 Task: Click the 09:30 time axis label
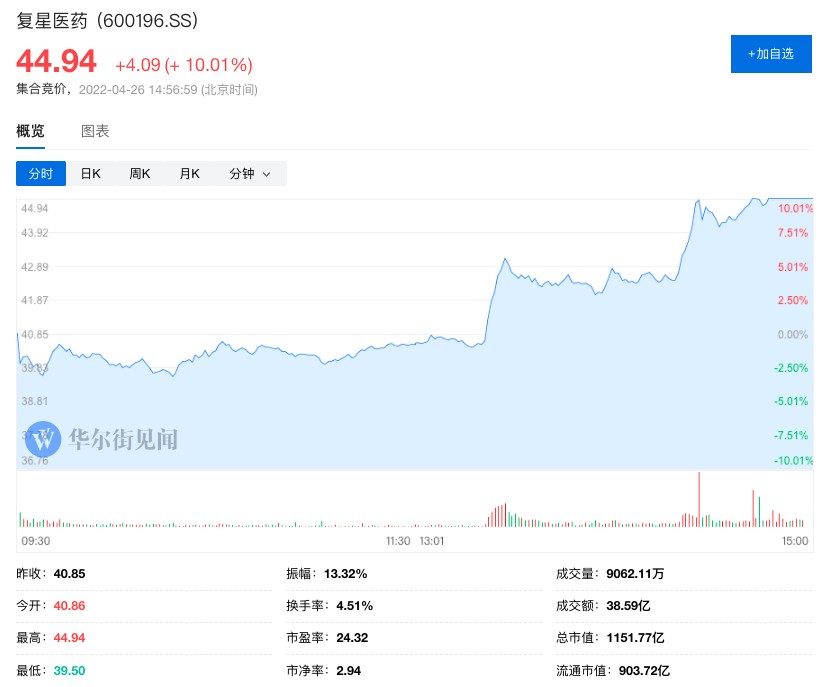pyautogui.click(x=35, y=541)
